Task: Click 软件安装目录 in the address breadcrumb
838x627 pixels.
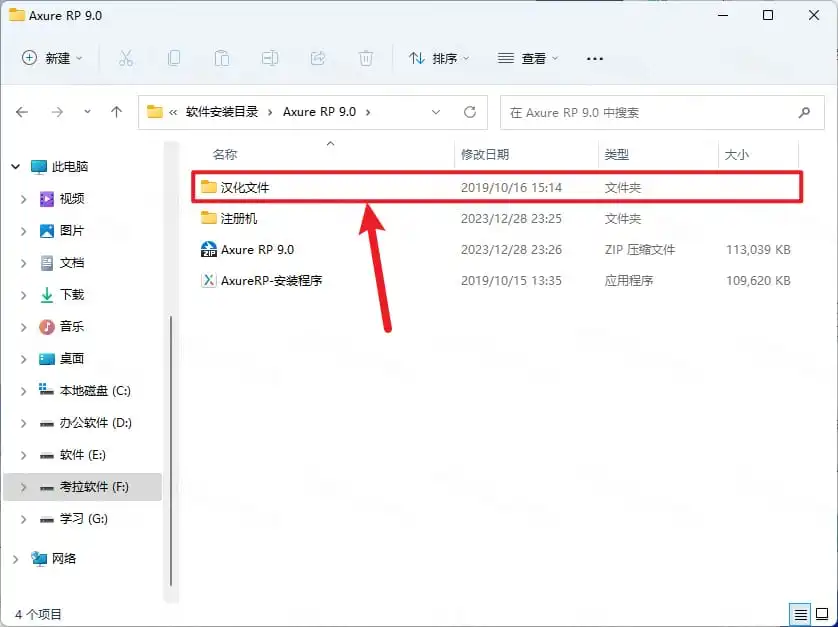Action: coord(222,112)
